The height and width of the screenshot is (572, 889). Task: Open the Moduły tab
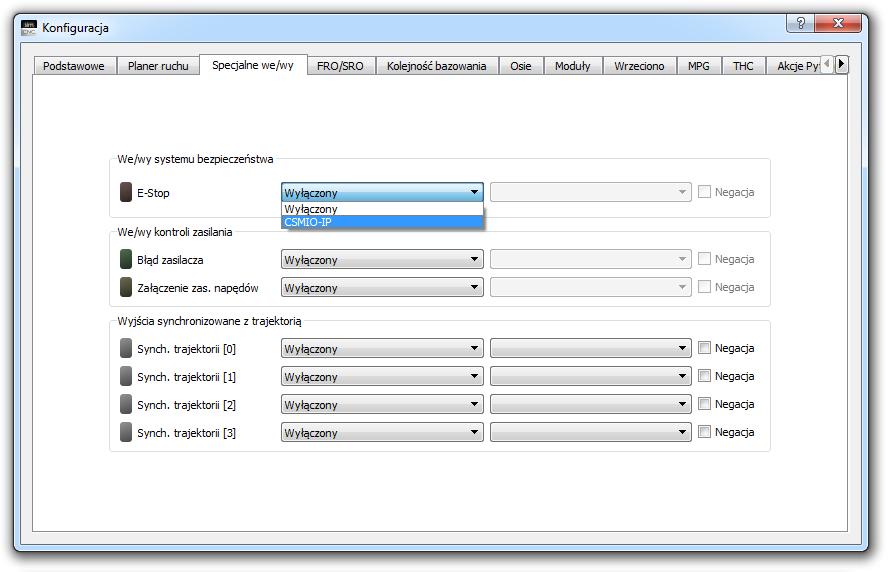coord(573,66)
